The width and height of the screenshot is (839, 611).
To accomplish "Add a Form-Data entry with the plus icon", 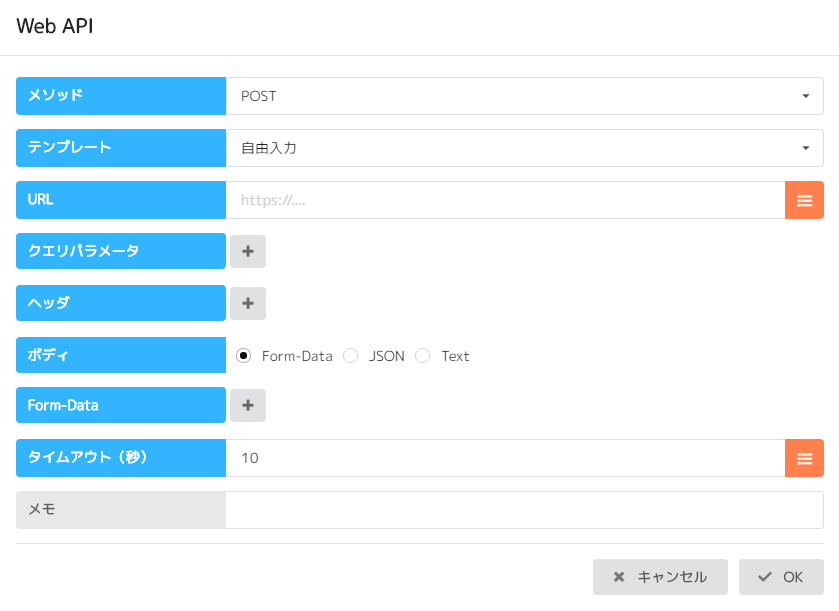I will click(248, 406).
